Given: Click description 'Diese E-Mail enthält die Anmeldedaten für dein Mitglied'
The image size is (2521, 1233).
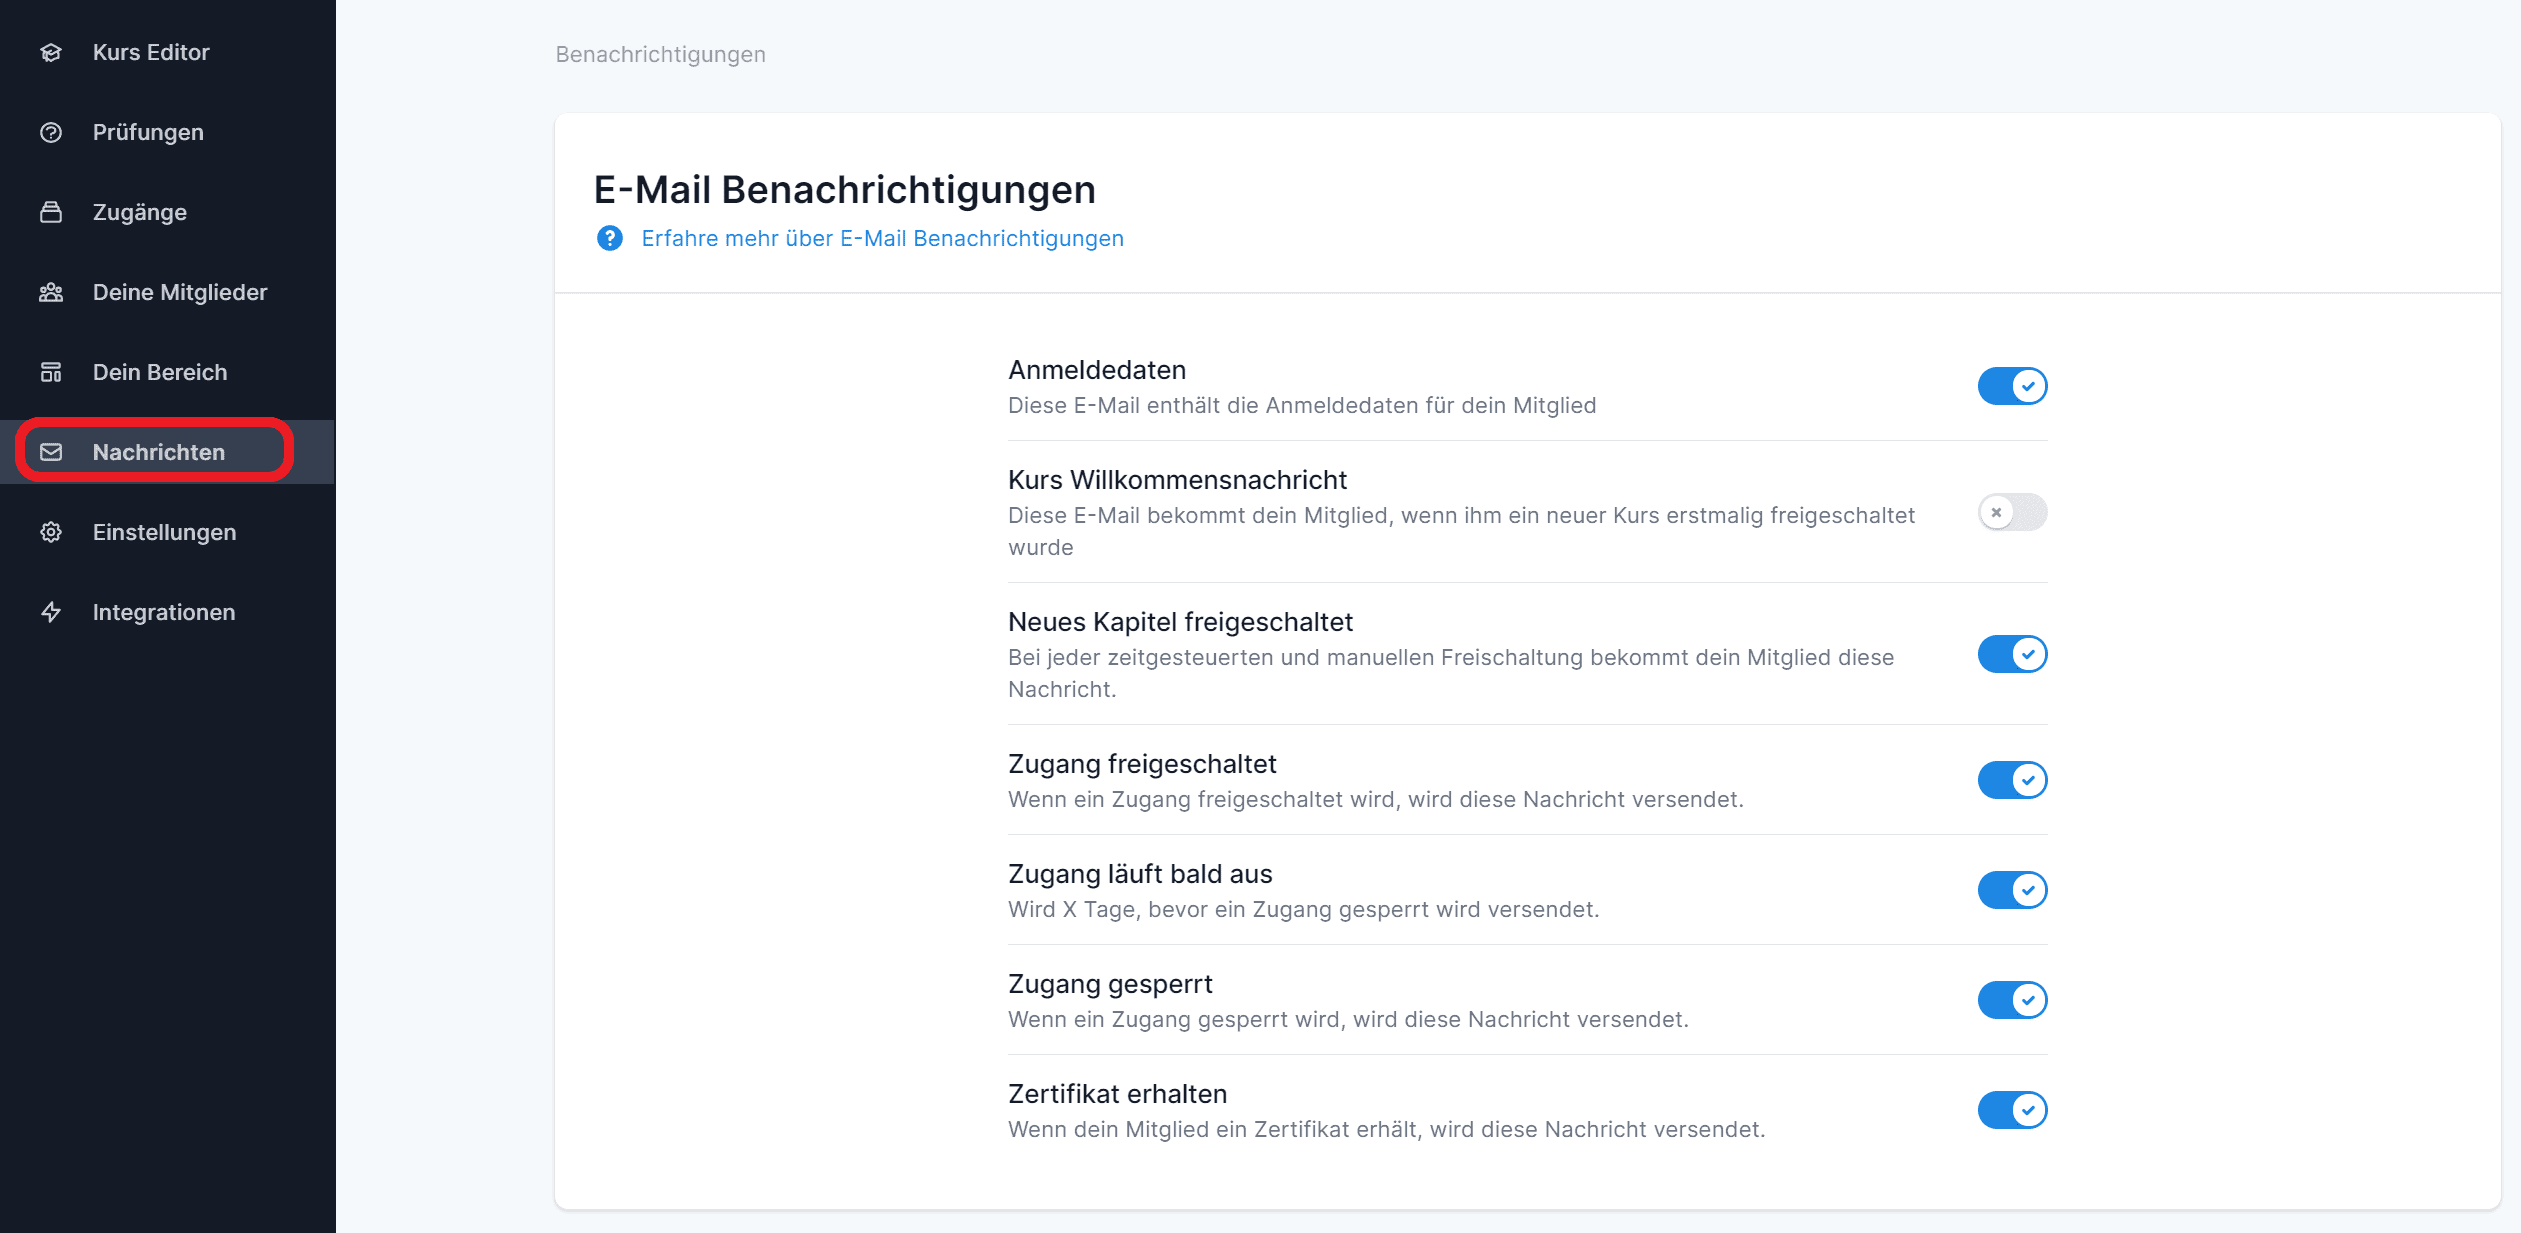Looking at the screenshot, I should pyautogui.click(x=1302, y=405).
